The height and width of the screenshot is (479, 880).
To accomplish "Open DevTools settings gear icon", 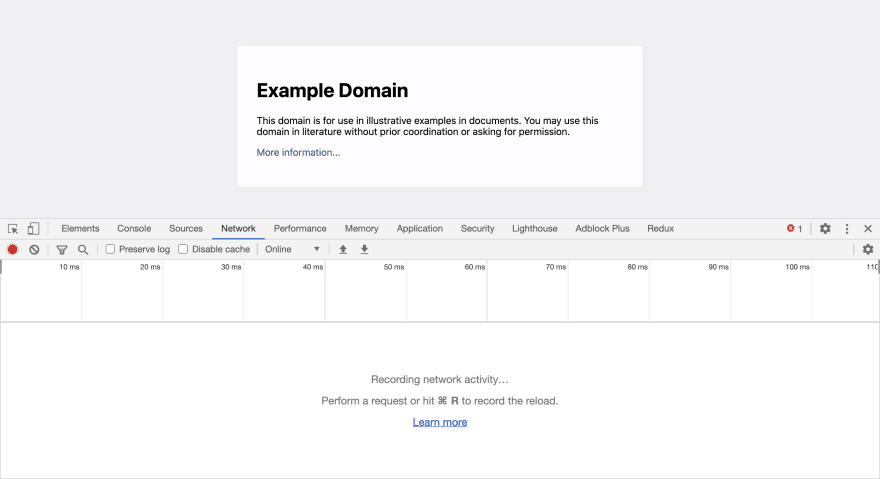I will [825, 229].
